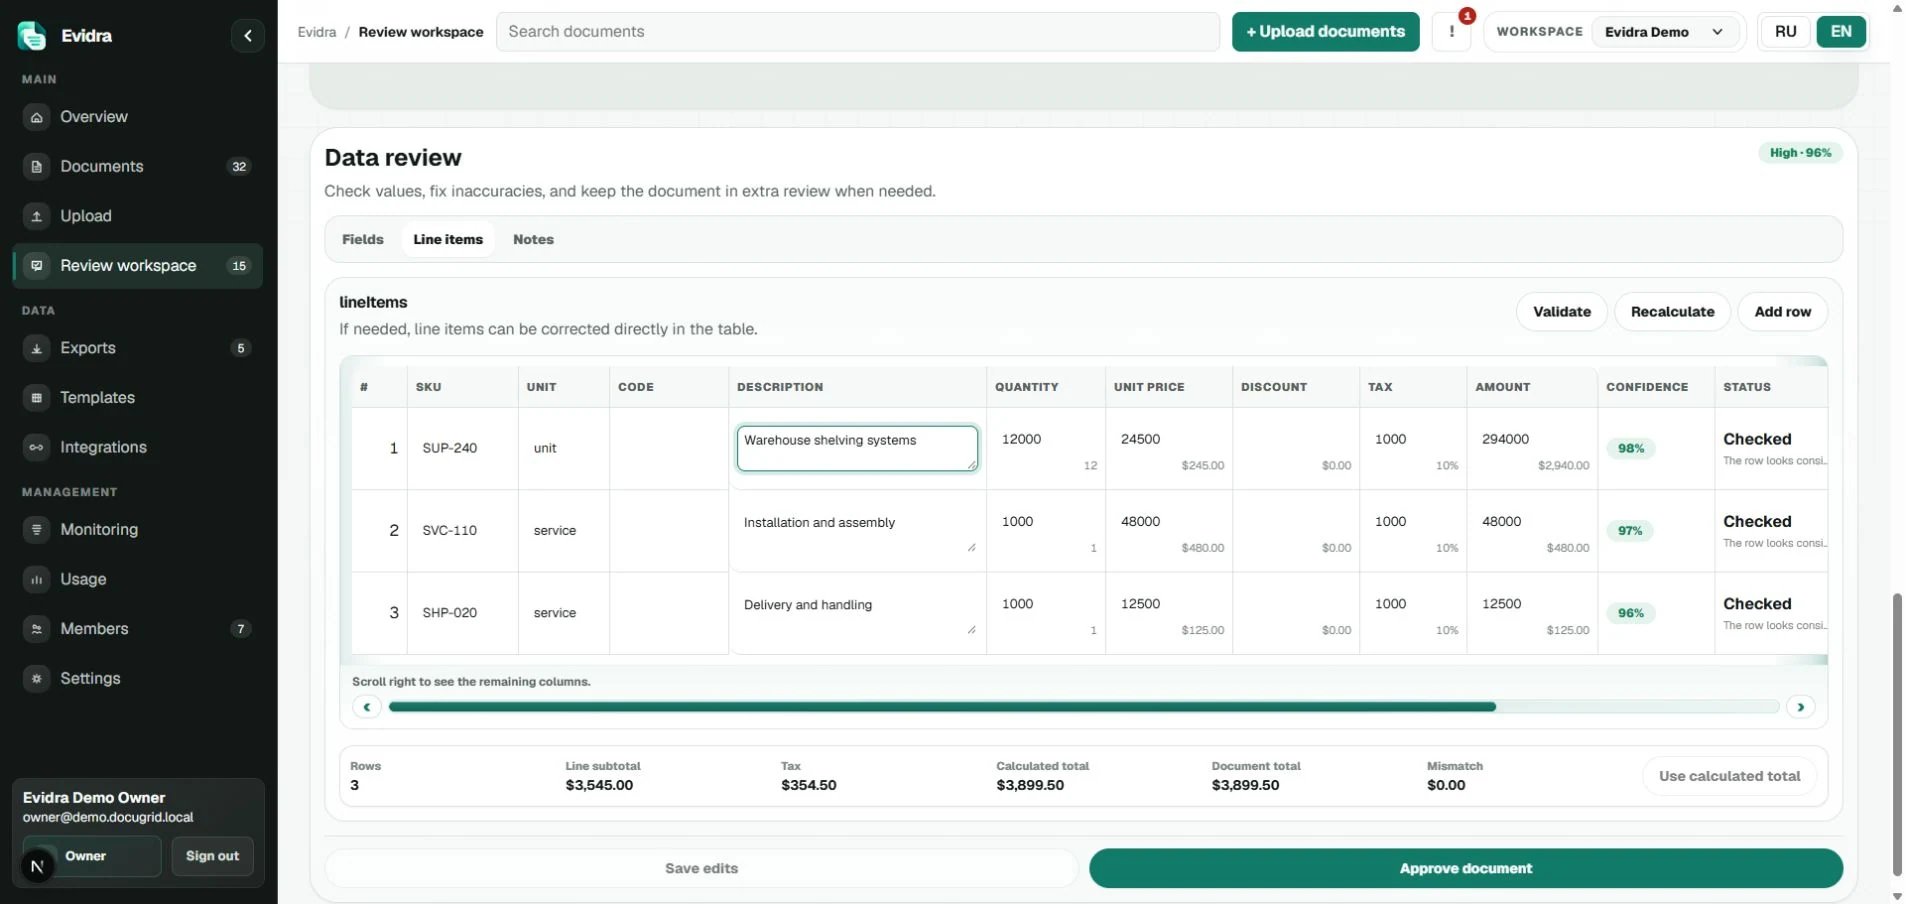This screenshot has width=1905, height=904.
Task: Click the Members sidebar icon
Action: 37,629
